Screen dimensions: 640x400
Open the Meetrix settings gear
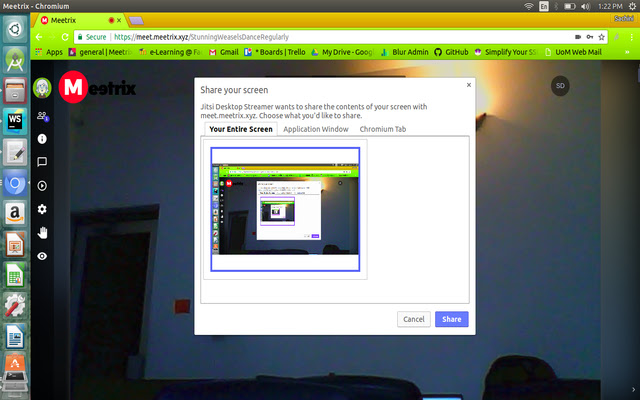tap(42, 209)
